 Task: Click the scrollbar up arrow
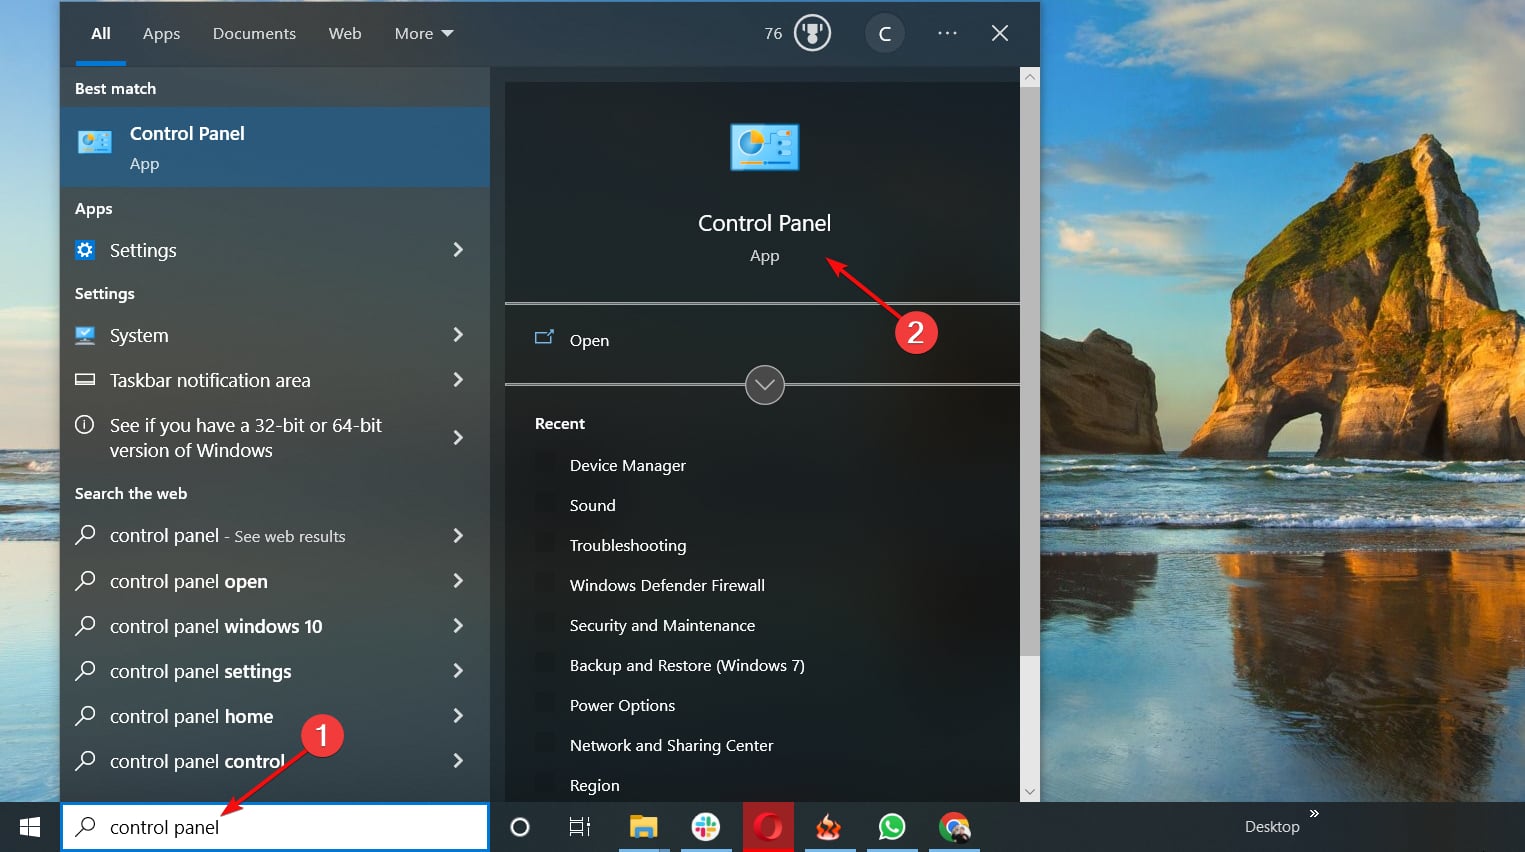coord(1030,77)
